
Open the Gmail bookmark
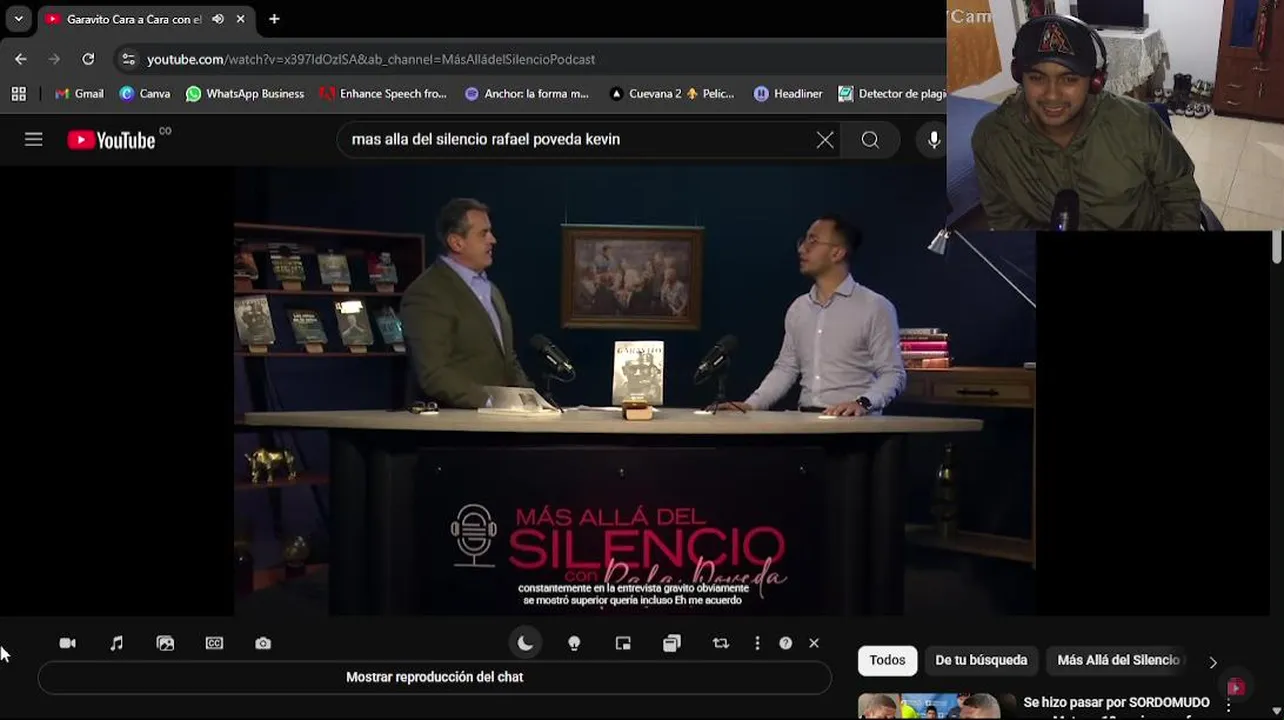(79, 93)
